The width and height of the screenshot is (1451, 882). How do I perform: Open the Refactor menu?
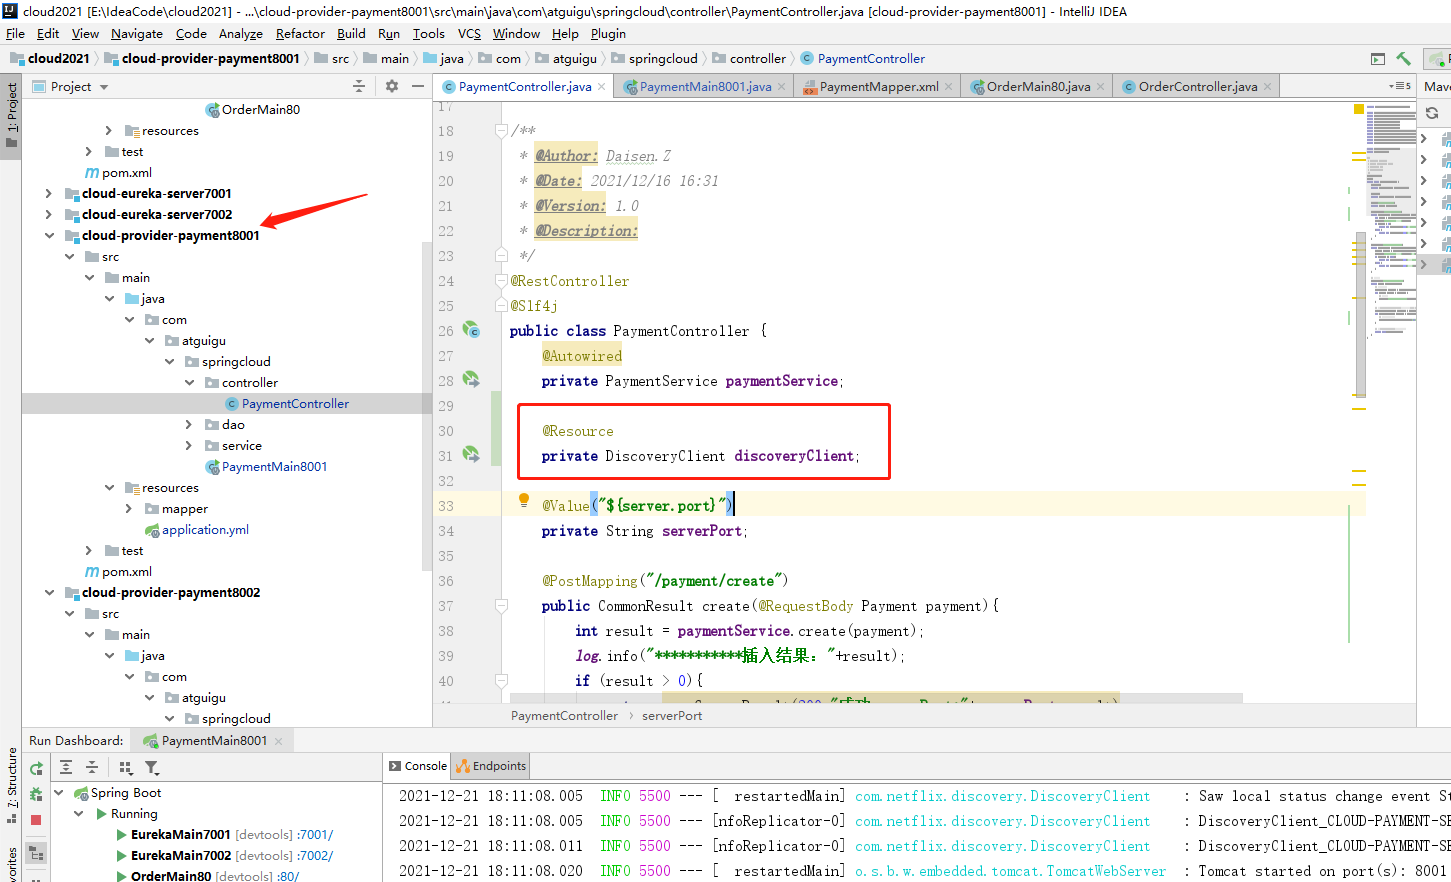tap(300, 33)
